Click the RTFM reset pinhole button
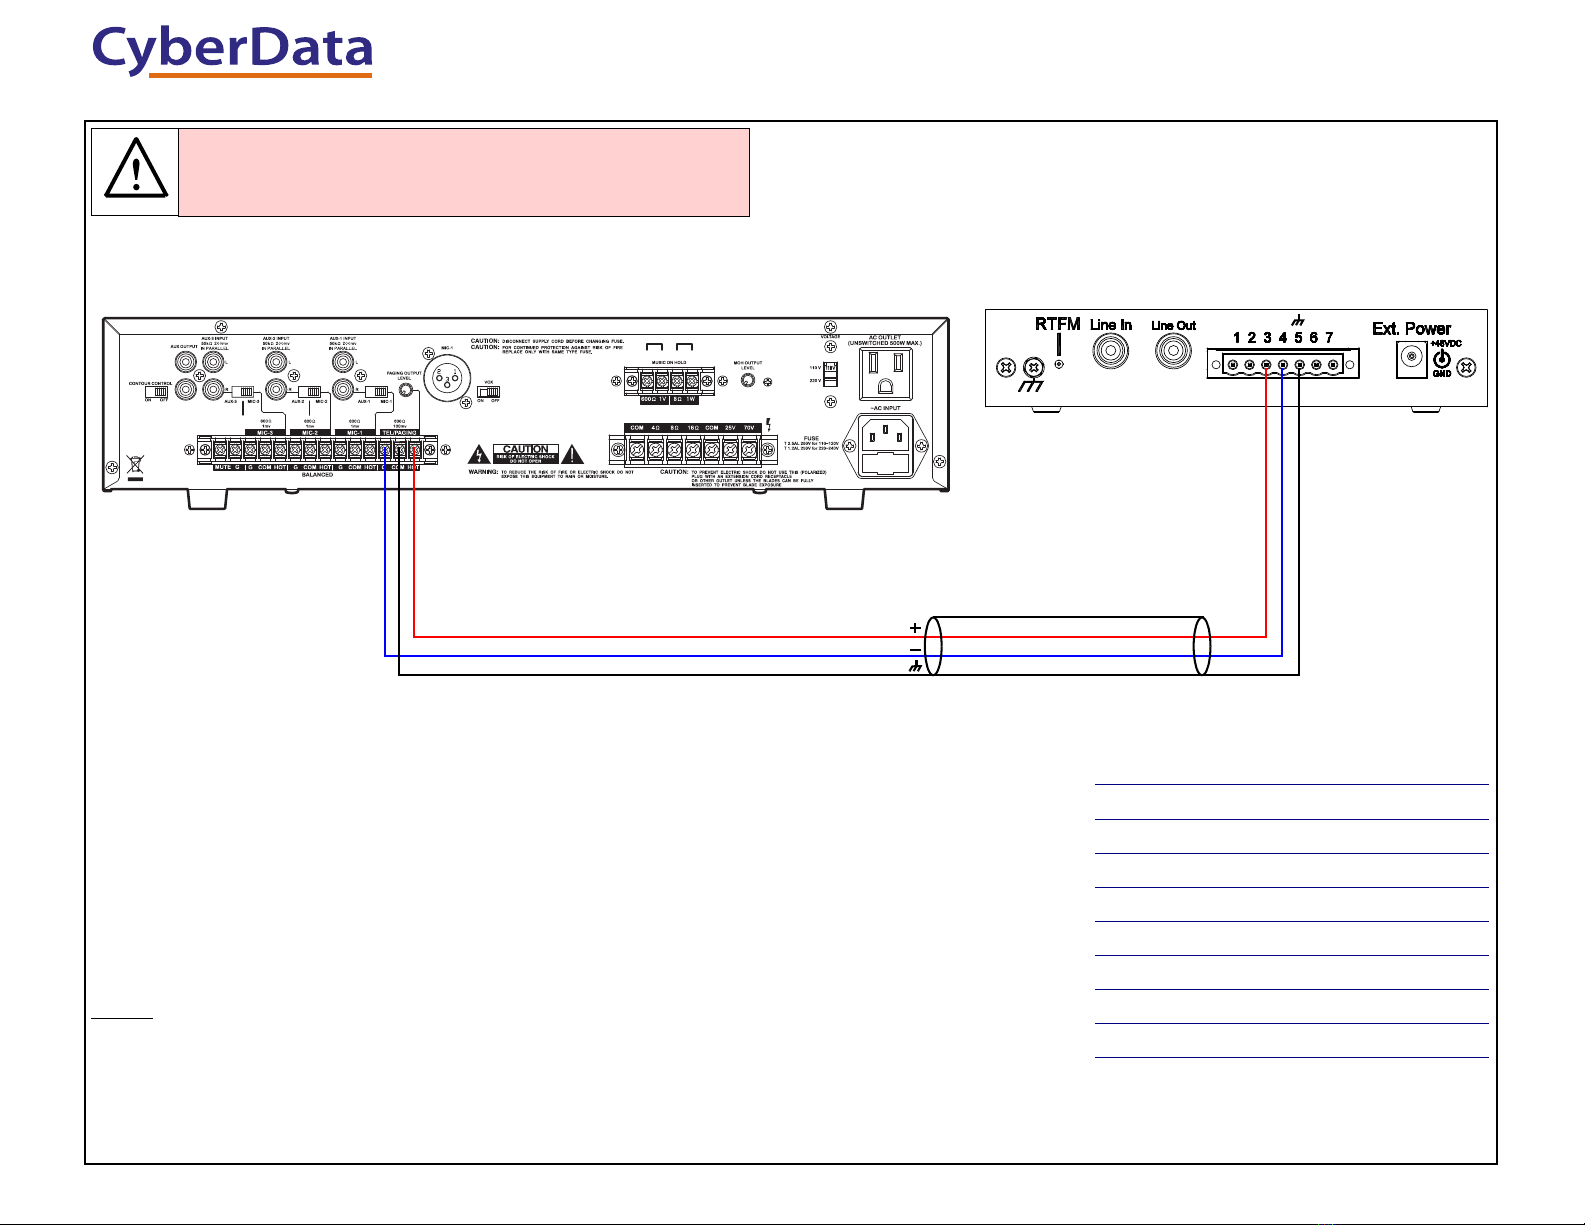 tap(1059, 364)
